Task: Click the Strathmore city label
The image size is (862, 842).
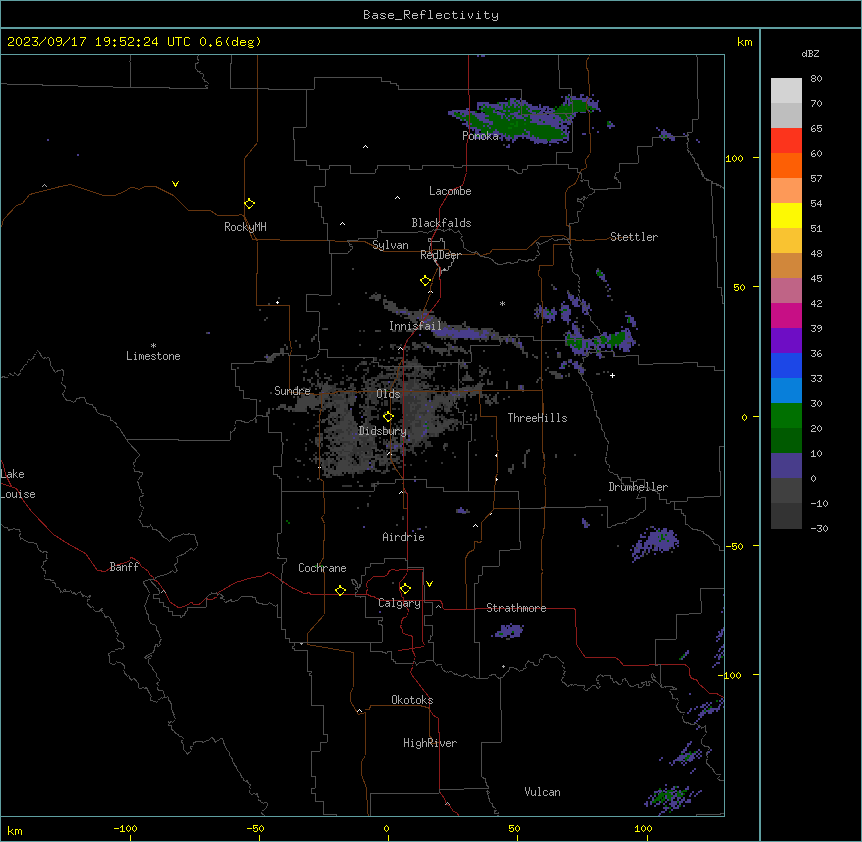Action: (x=516, y=608)
